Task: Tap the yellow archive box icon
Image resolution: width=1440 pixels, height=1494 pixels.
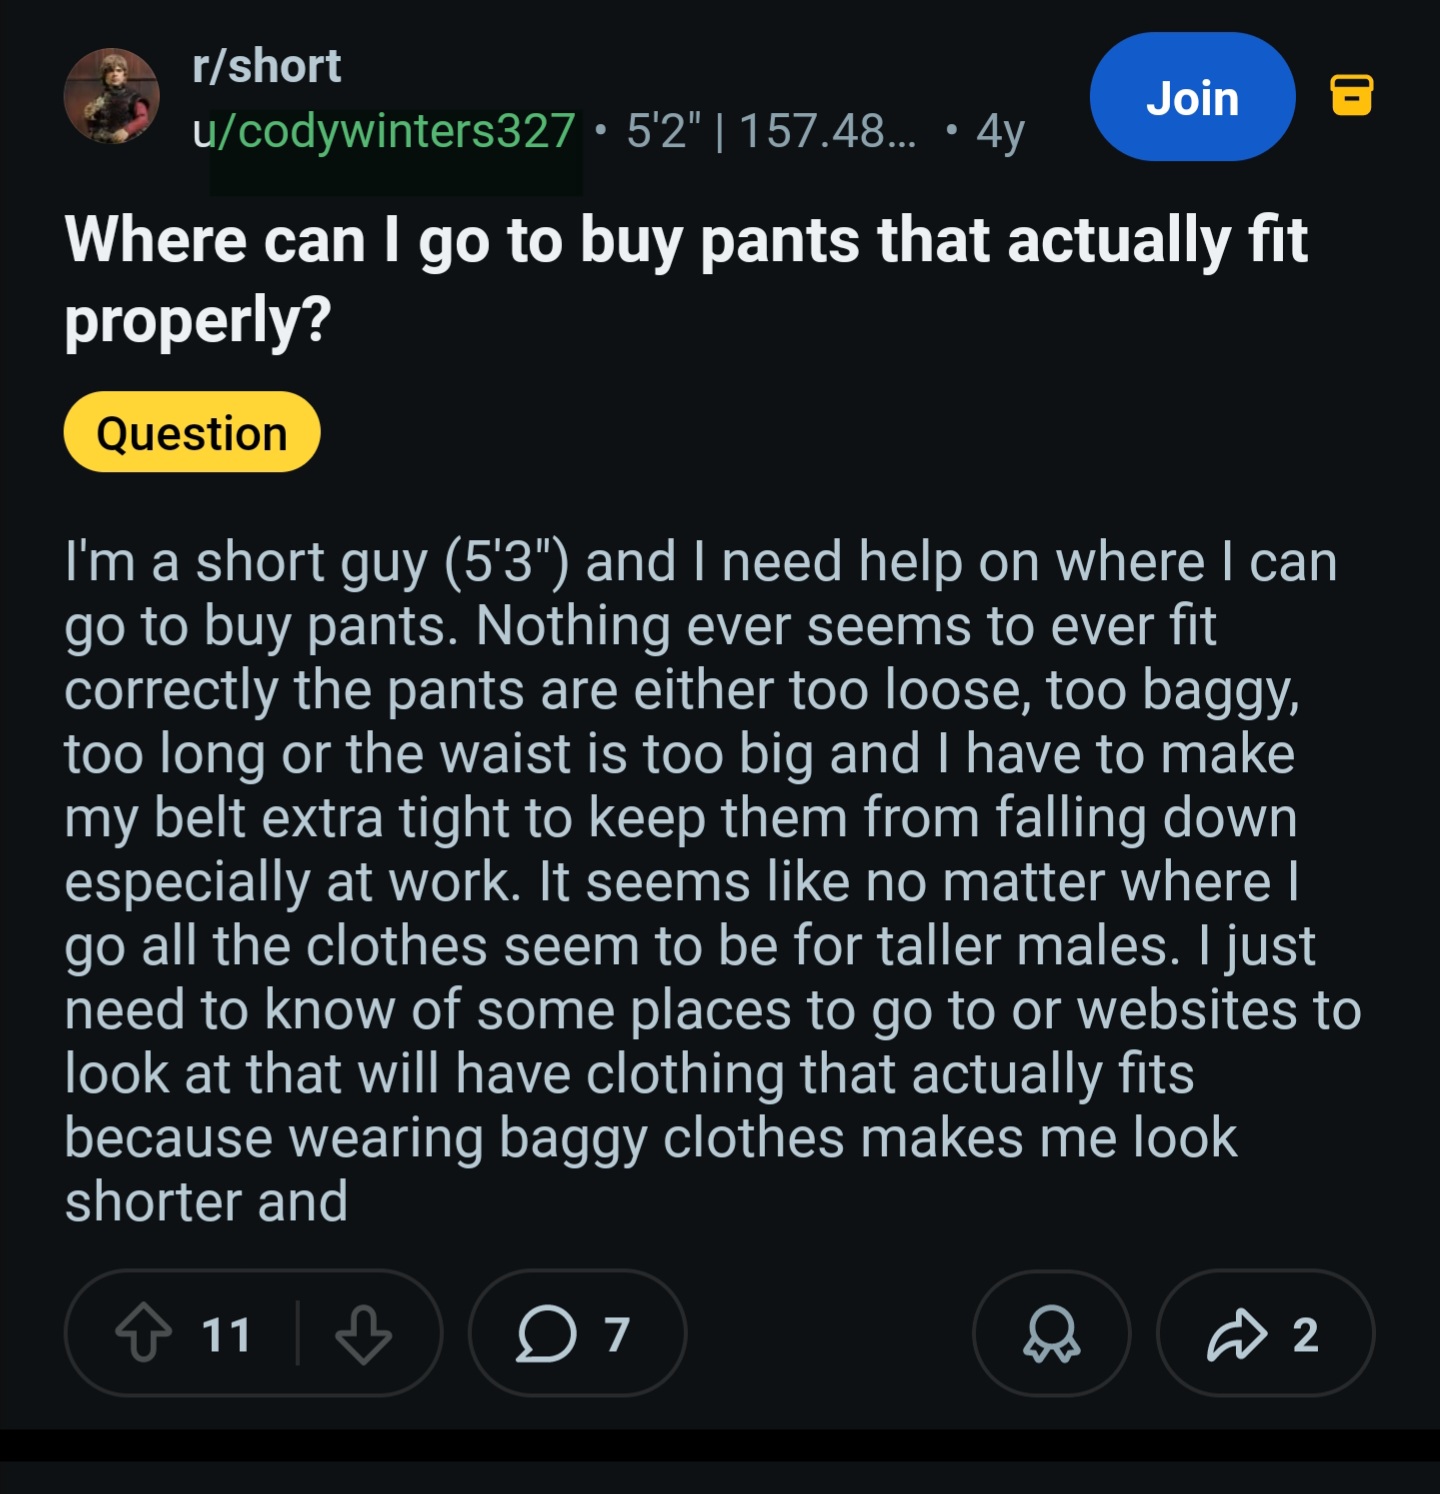Action: 1351,95
